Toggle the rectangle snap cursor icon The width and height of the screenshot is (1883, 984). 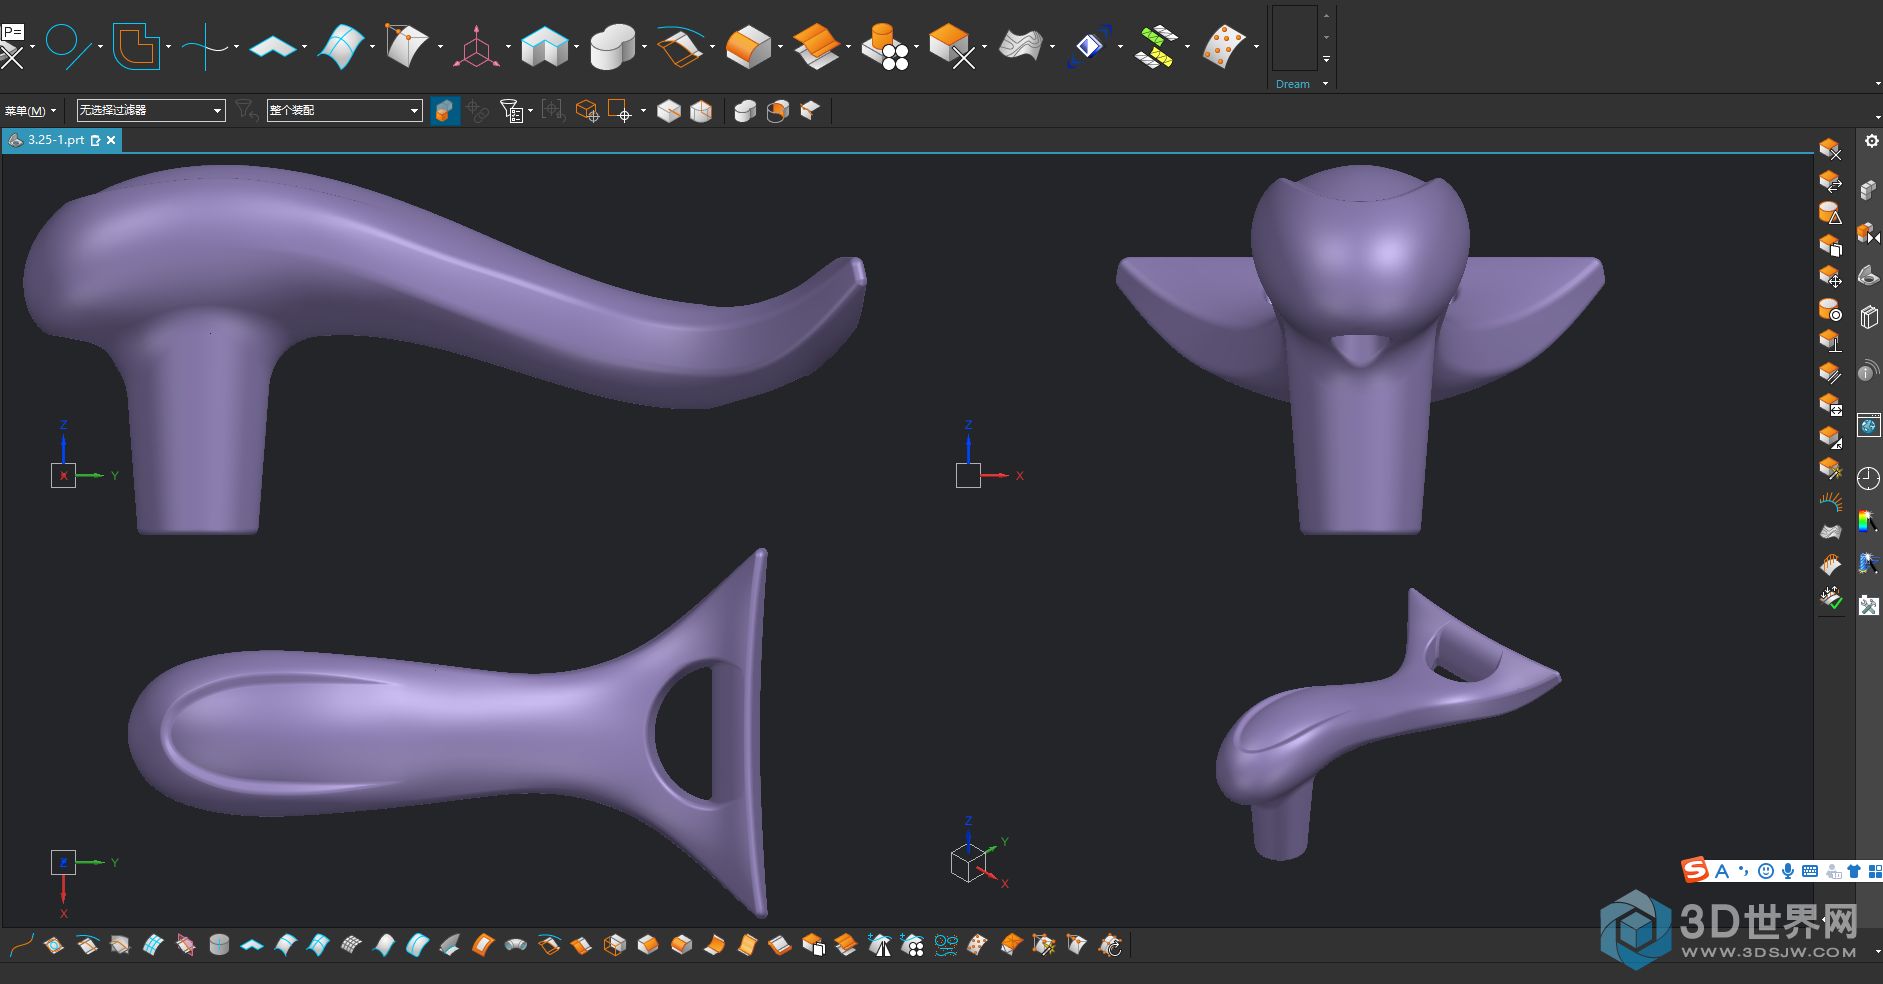point(620,111)
